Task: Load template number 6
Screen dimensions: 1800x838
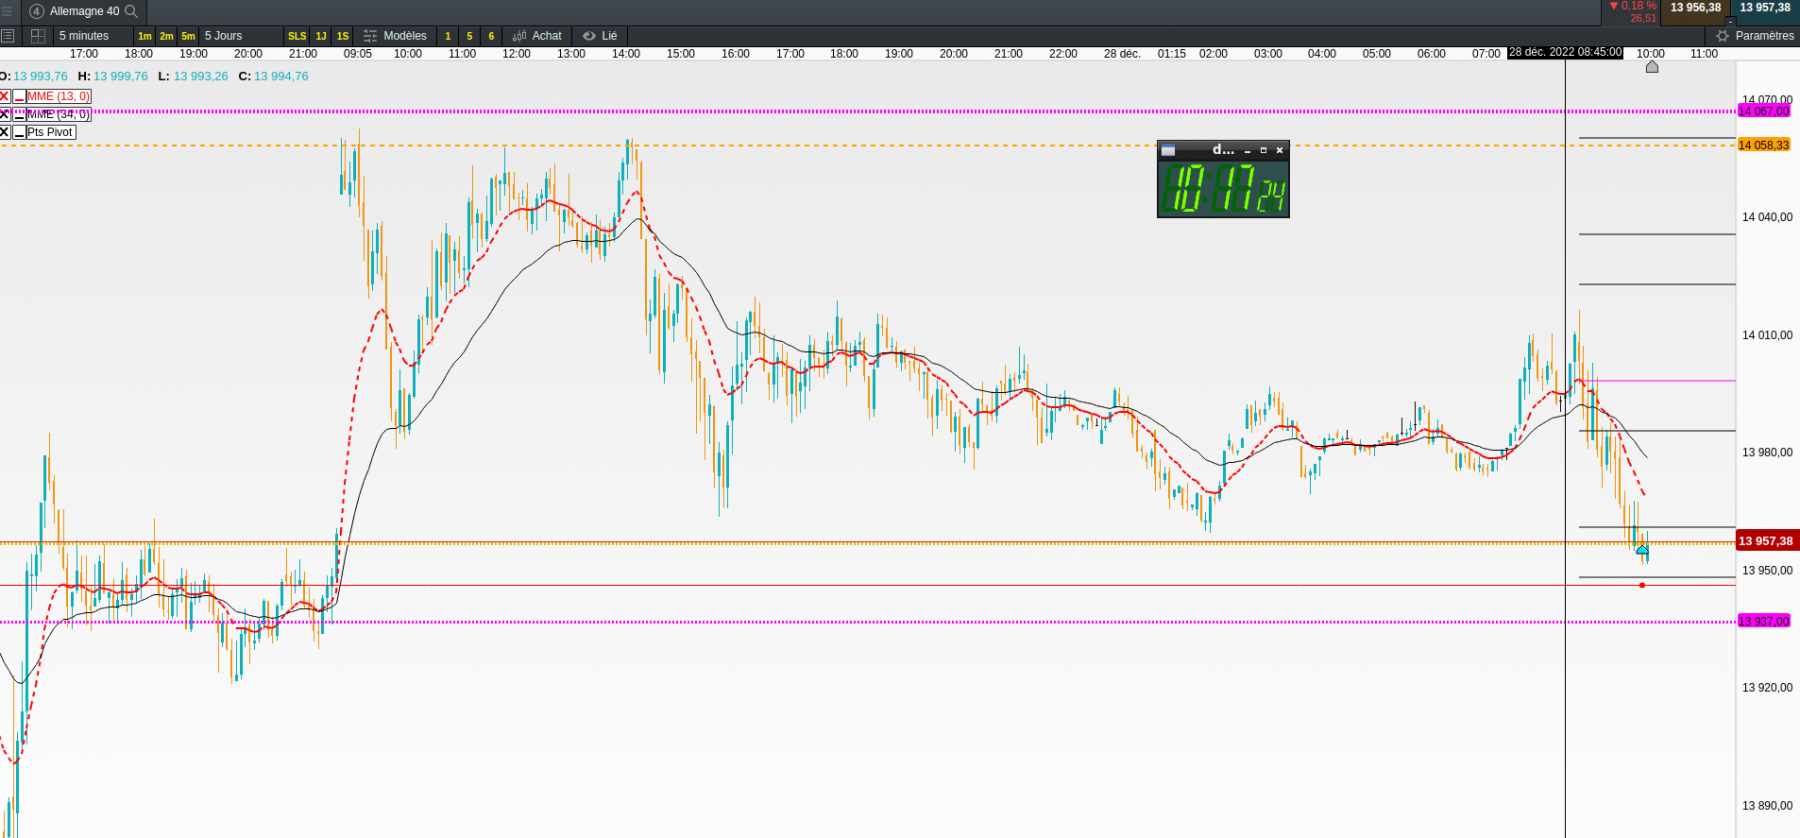Action: 491,36
